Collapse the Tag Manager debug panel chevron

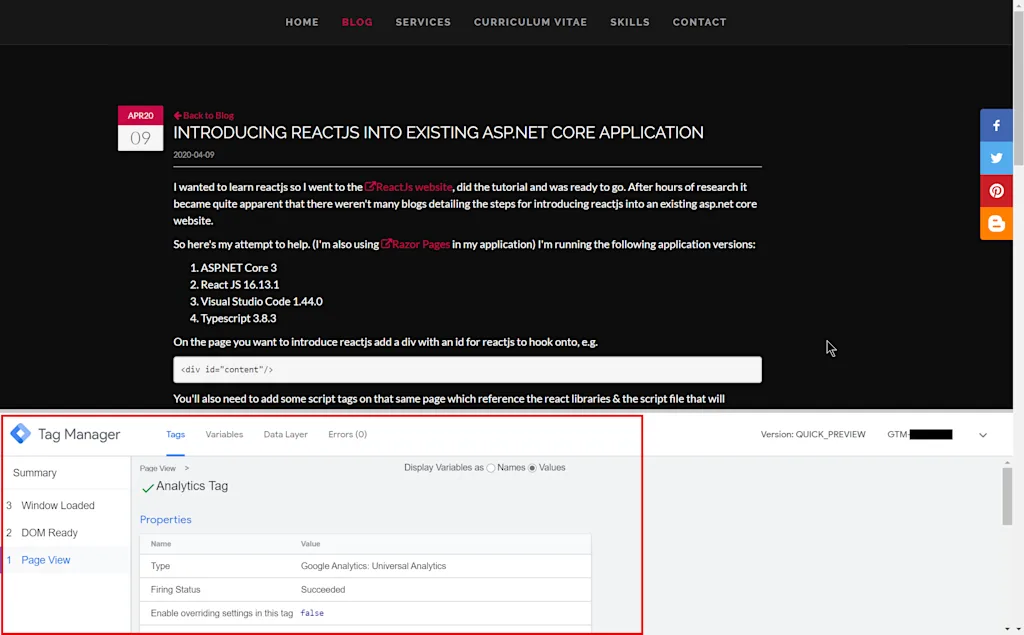point(983,435)
